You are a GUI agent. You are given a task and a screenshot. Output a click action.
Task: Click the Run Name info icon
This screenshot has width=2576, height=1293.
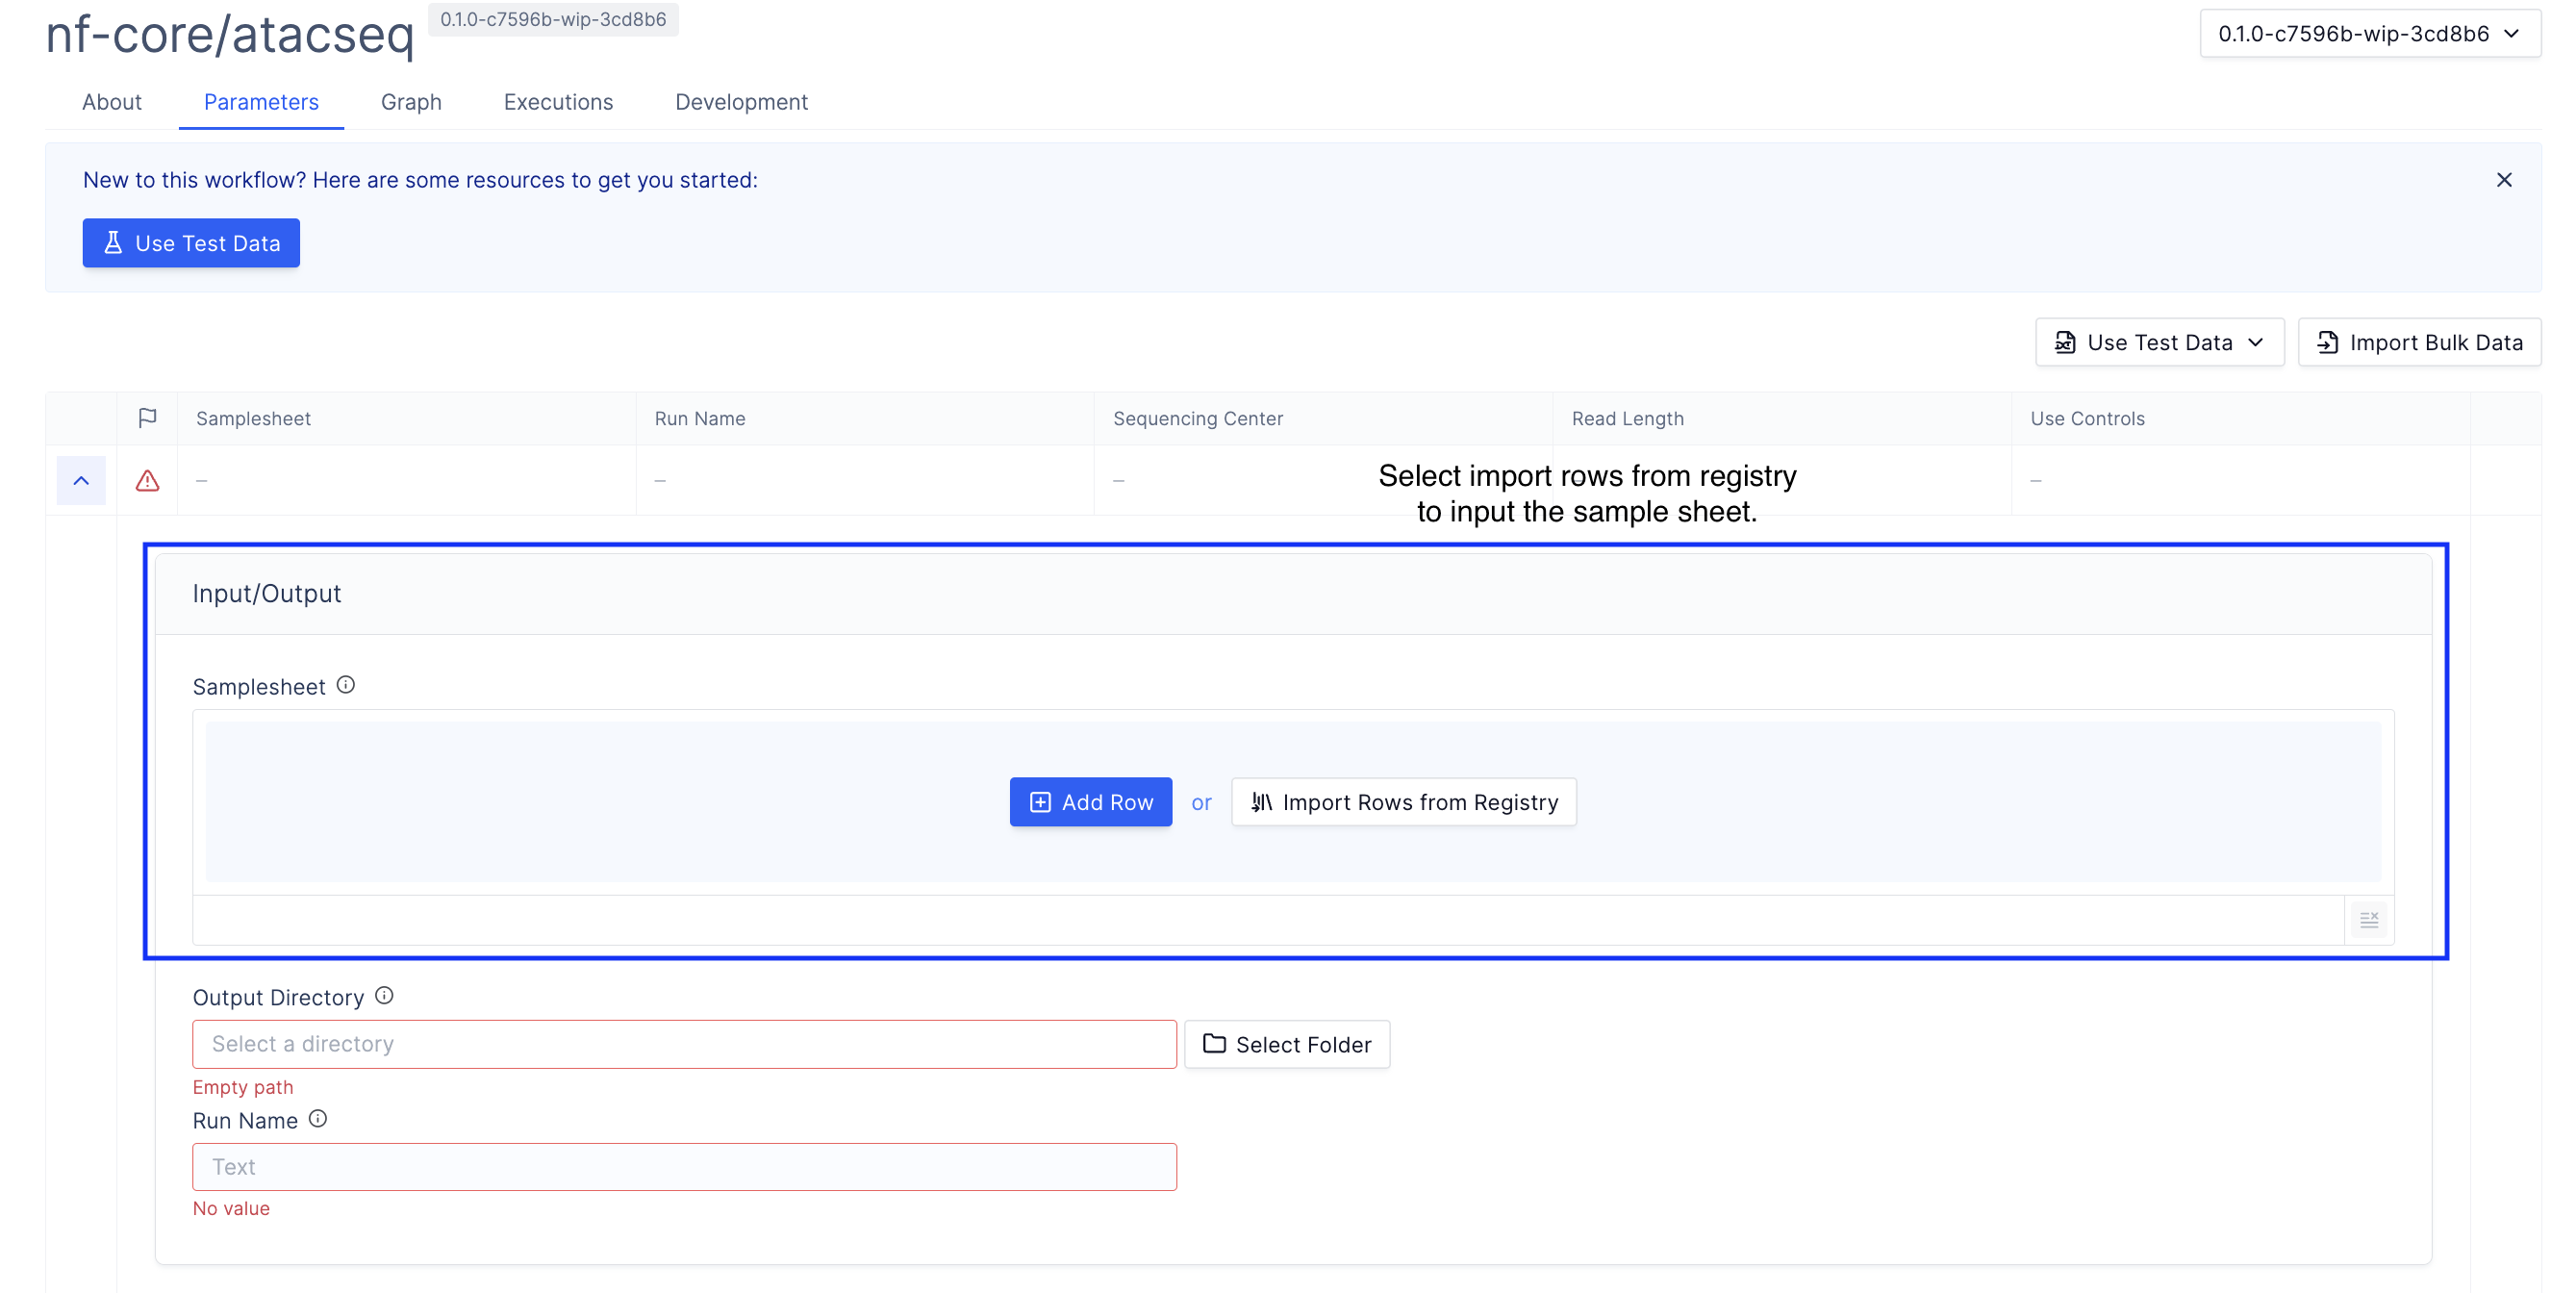(318, 1119)
